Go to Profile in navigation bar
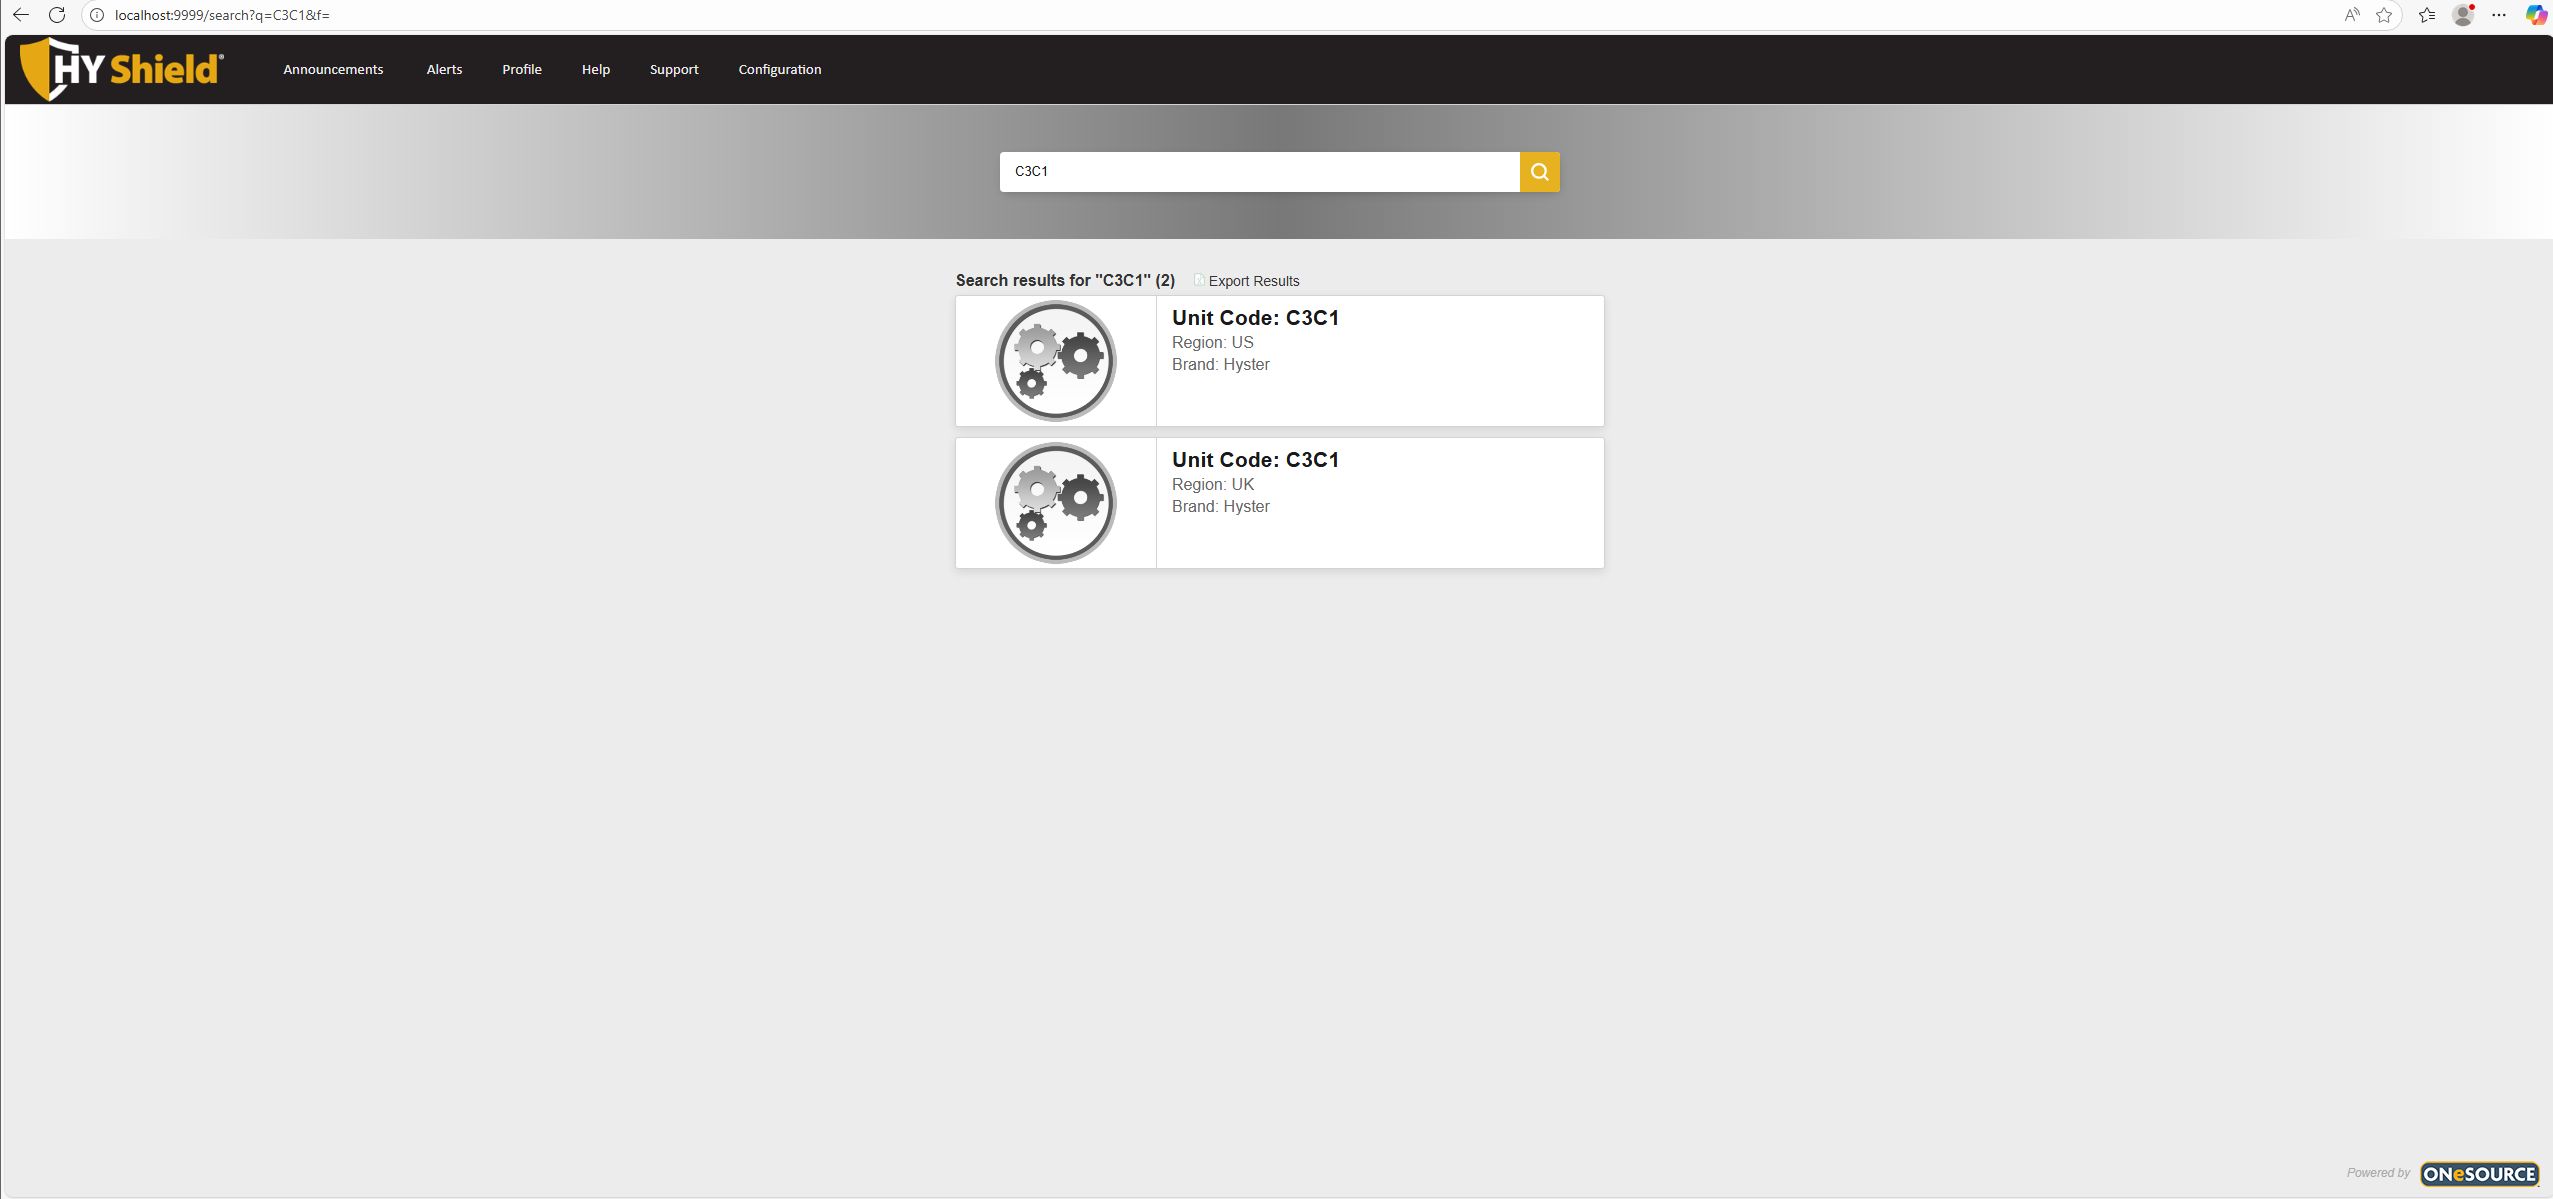The width and height of the screenshot is (2553, 1199). point(521,69)
